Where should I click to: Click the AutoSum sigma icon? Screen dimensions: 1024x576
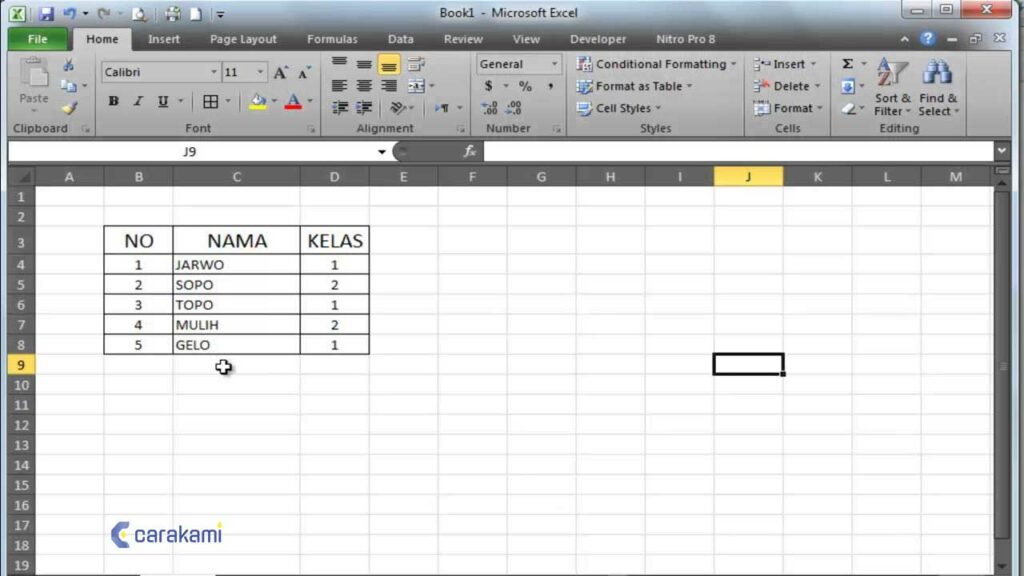[847, 63]
